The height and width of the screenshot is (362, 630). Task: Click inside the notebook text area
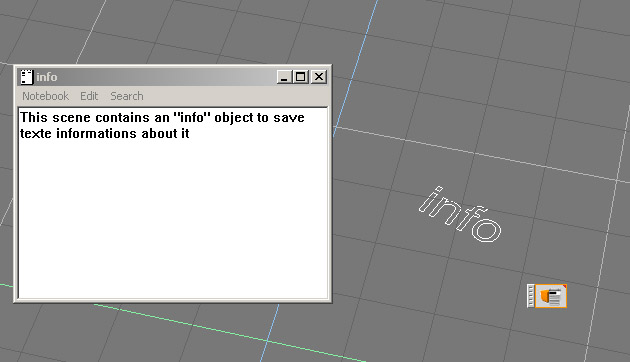coord(173,203)
